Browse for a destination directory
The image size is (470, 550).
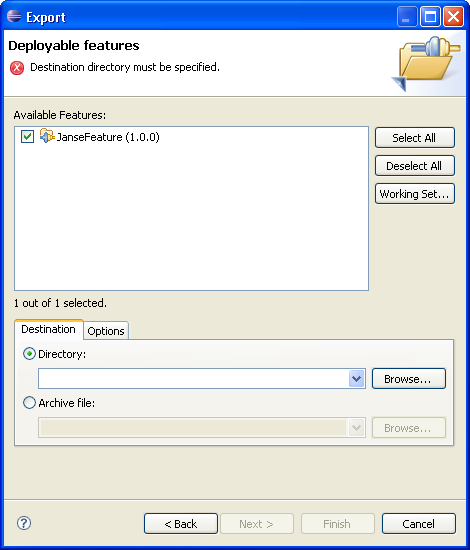click(x=409, y=378)
